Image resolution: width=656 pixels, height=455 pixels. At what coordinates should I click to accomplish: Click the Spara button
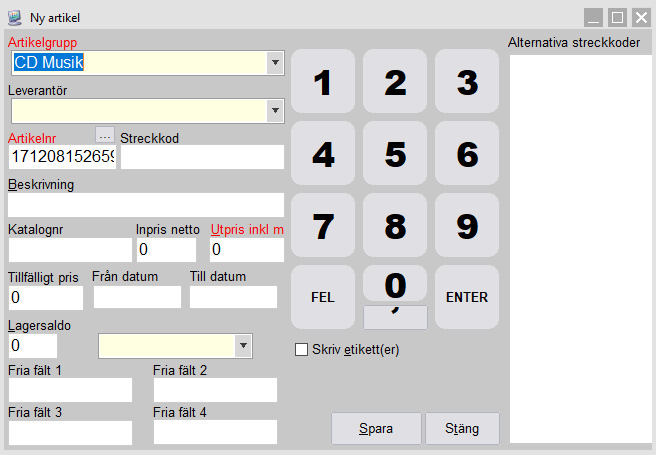point(376,429)
